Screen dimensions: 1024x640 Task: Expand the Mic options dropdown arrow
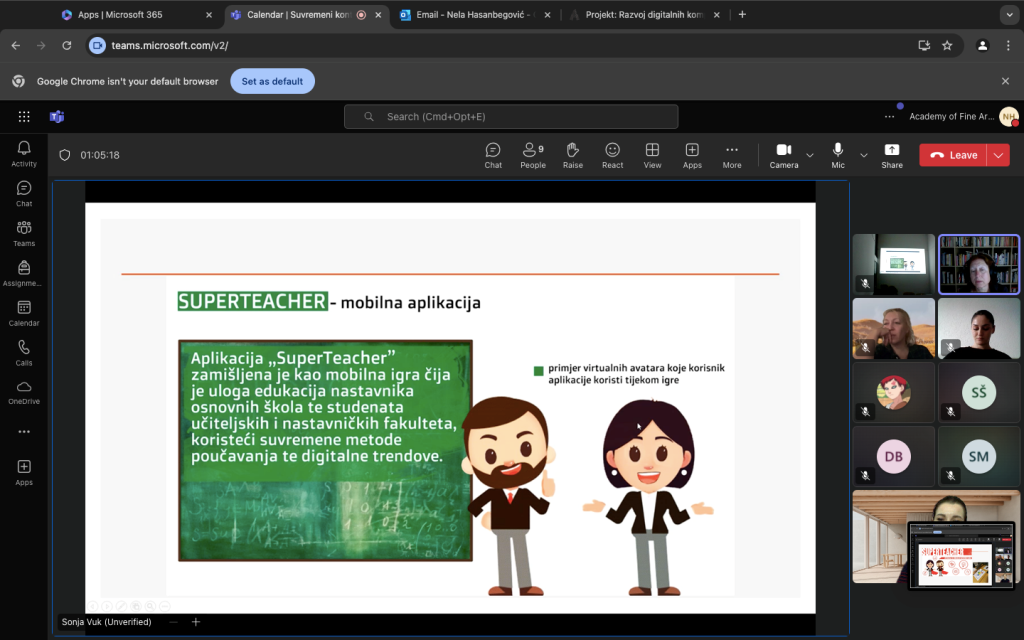pos(864,155)
